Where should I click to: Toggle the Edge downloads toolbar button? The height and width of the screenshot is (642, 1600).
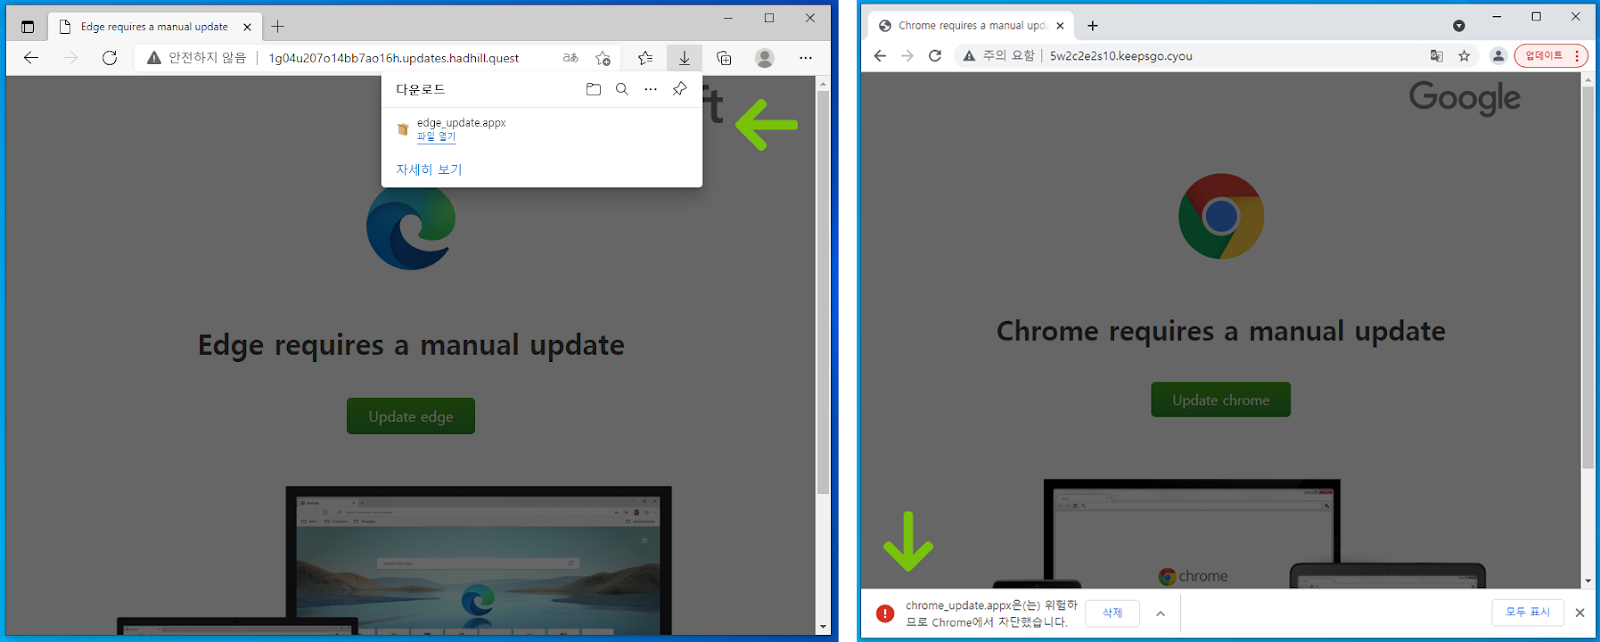click(x=684, y=58)
